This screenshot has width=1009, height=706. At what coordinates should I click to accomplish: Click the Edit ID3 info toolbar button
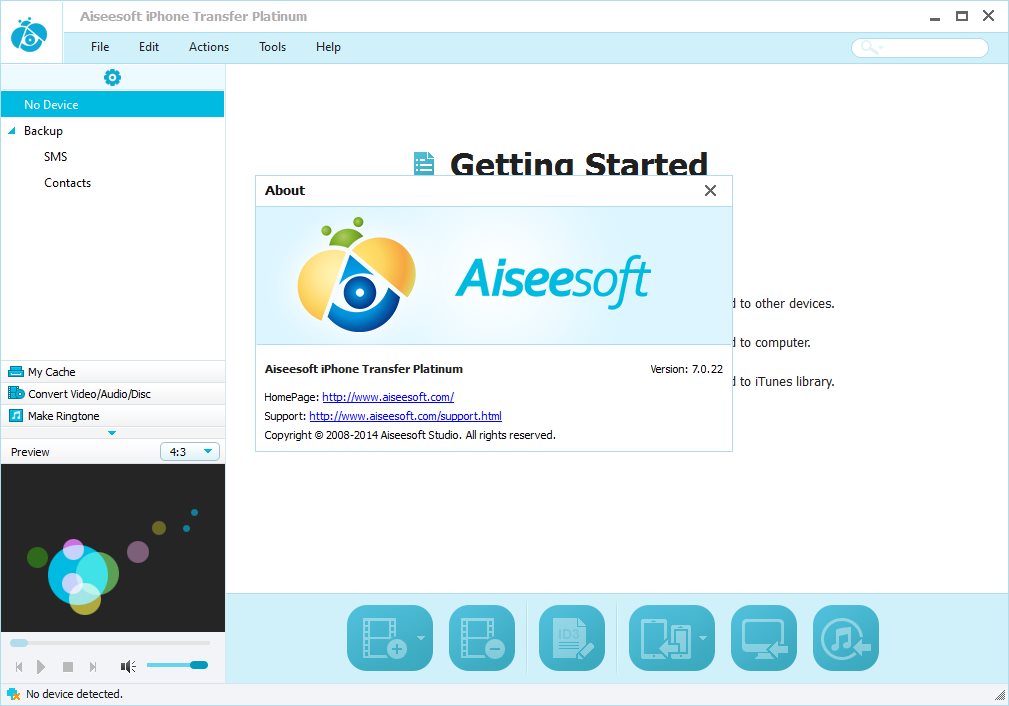tap(572, 638)
